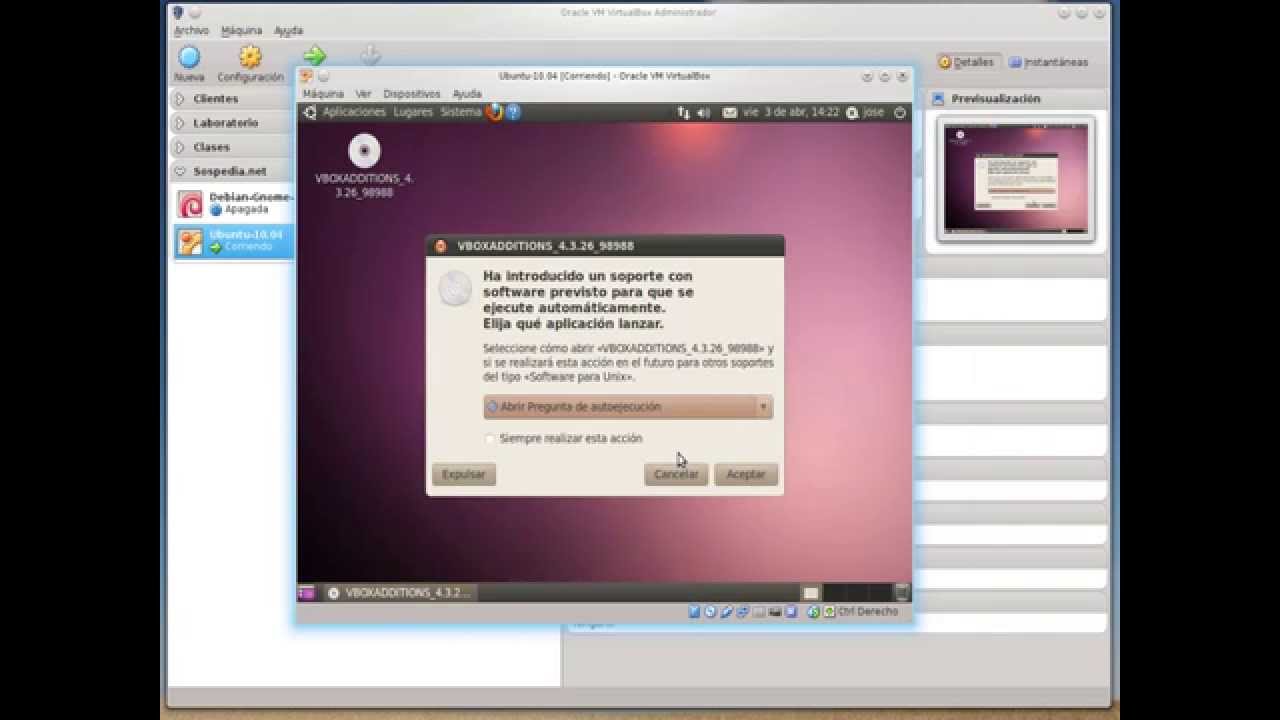
Task: Switch to Instantáneas view in Manager
Action: pyautogui.click(x=1048, y=62)
